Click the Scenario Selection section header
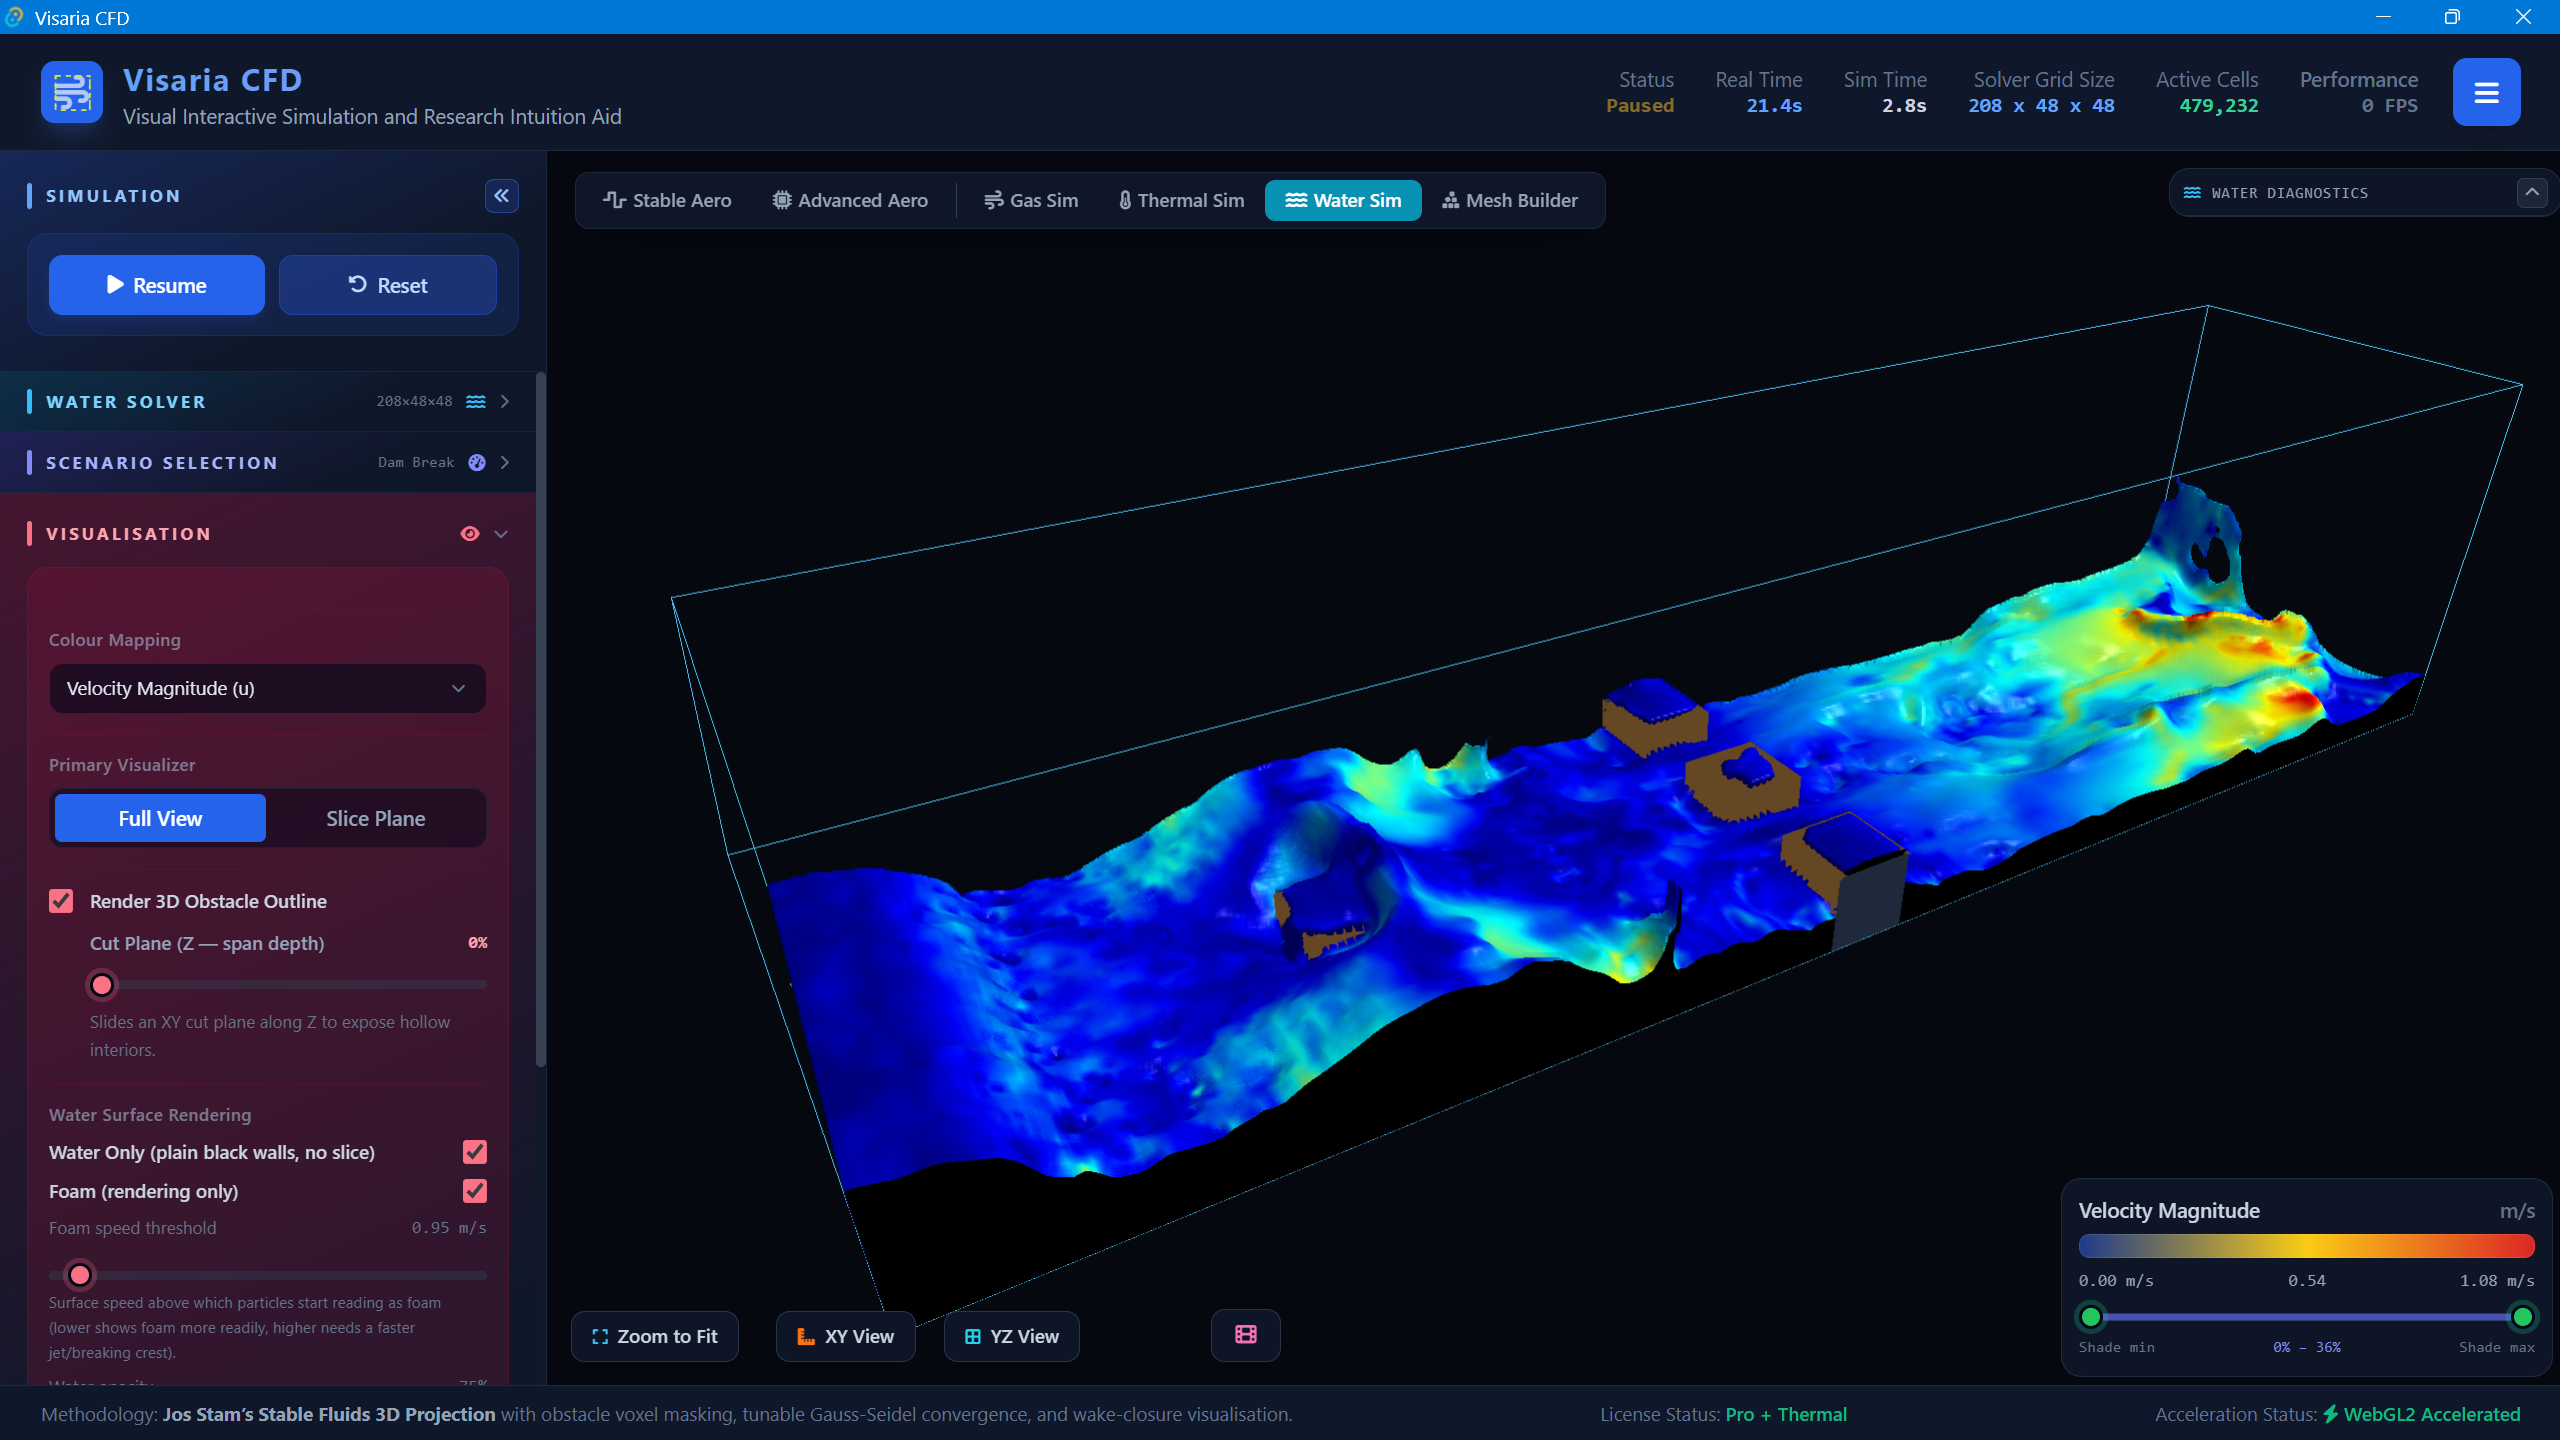 pyautogui.click(x=268, y=462)
